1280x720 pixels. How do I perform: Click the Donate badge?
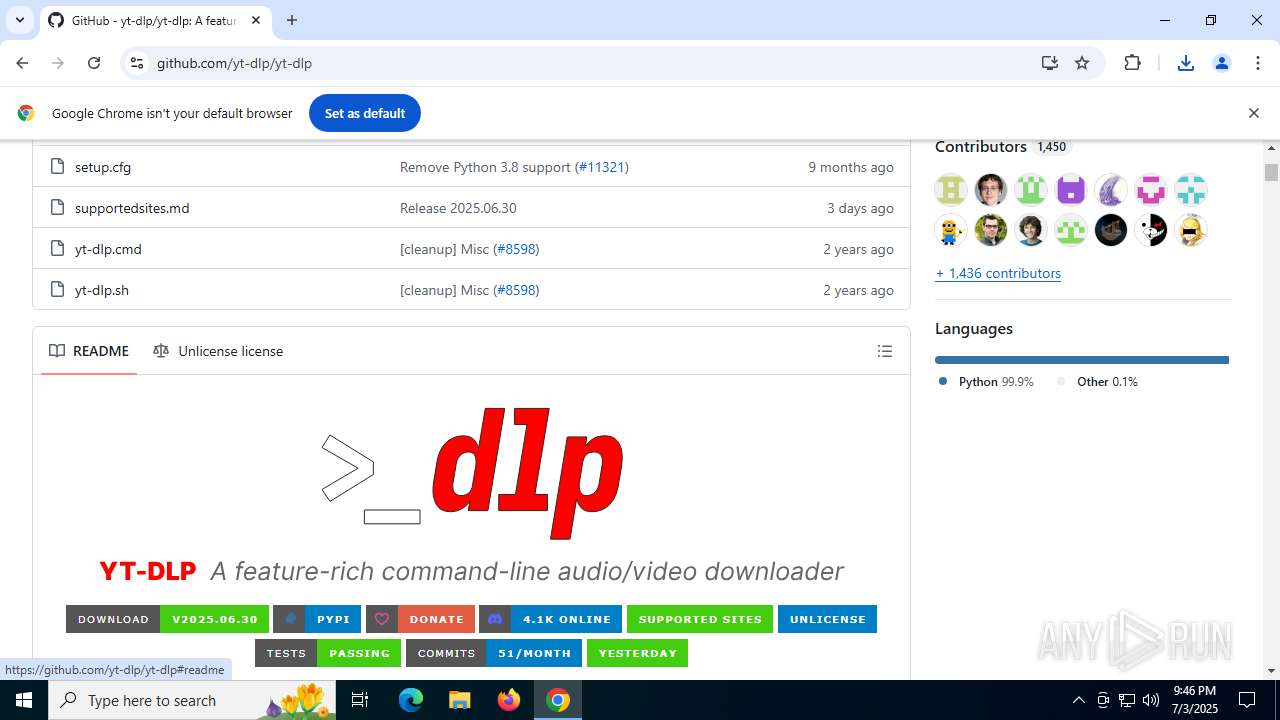point(420,619)
